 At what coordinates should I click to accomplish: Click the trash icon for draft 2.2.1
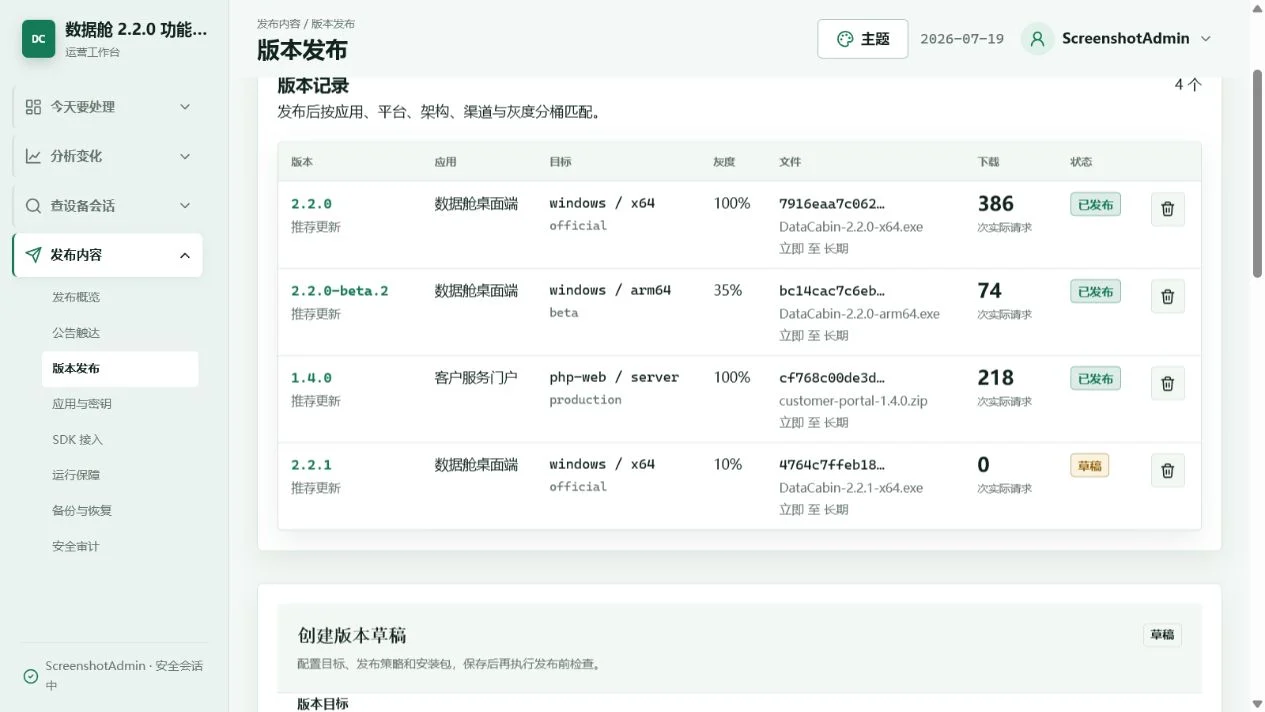click(1167, 471)
